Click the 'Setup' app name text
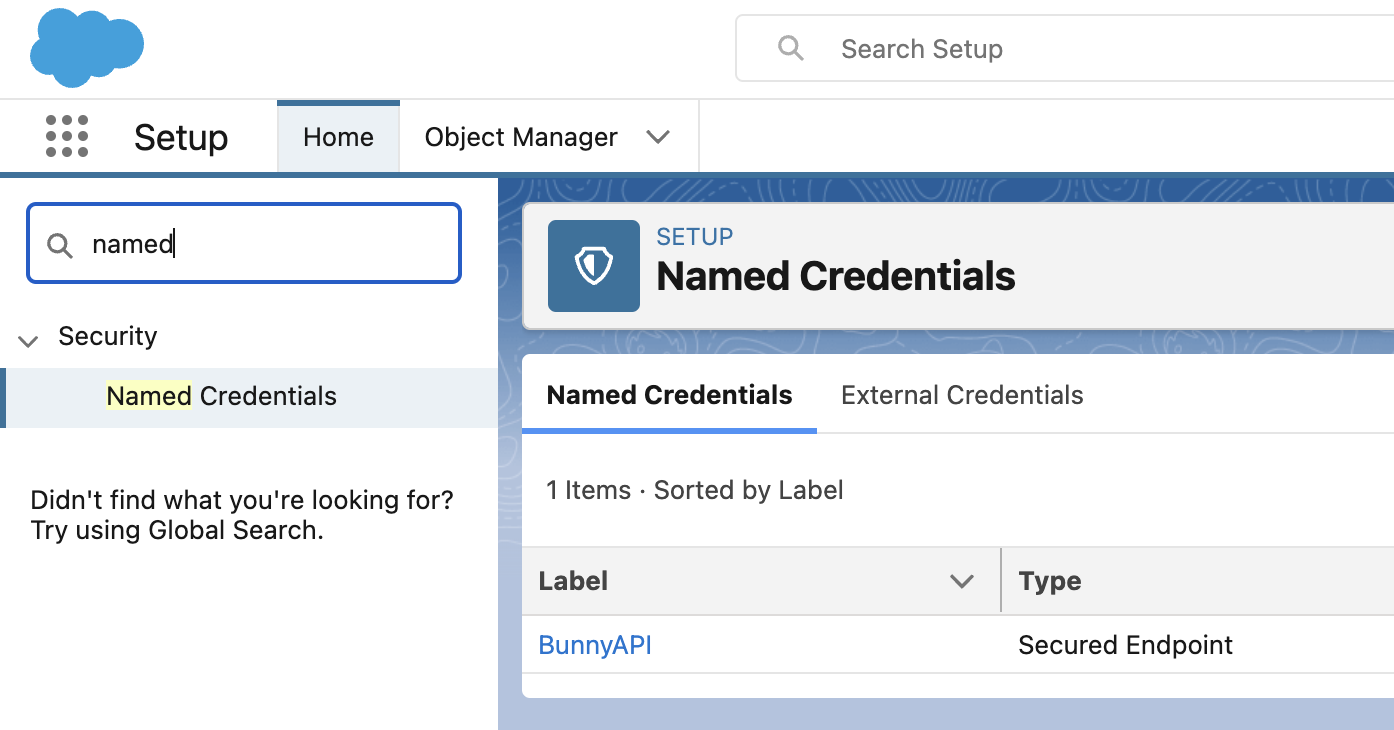Screen dimensions: 1394x730 181,137
